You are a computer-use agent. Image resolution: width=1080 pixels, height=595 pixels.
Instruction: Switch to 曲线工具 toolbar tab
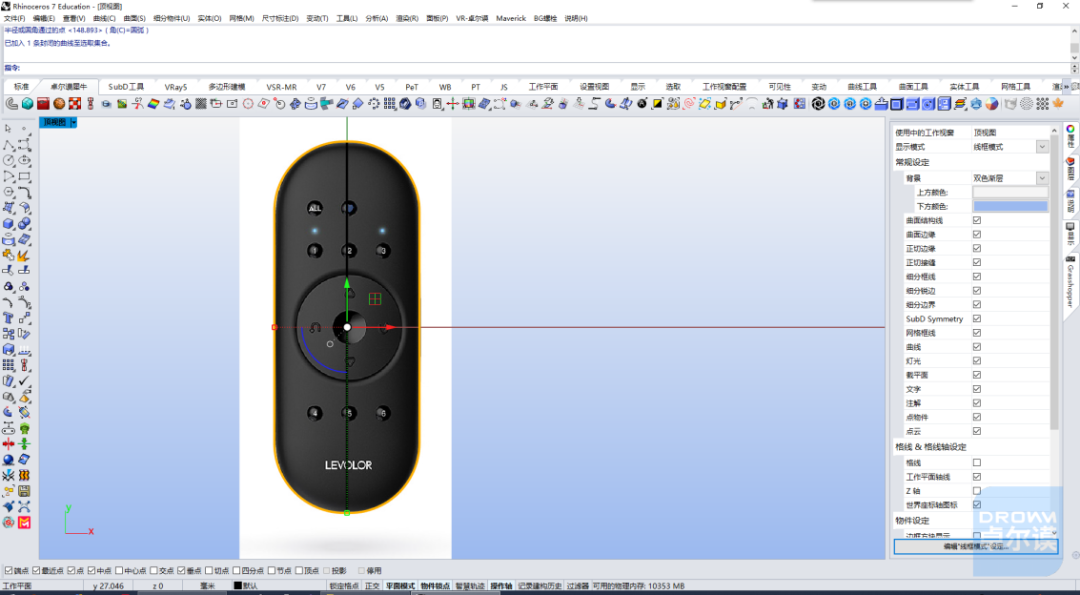coord(862,87)
